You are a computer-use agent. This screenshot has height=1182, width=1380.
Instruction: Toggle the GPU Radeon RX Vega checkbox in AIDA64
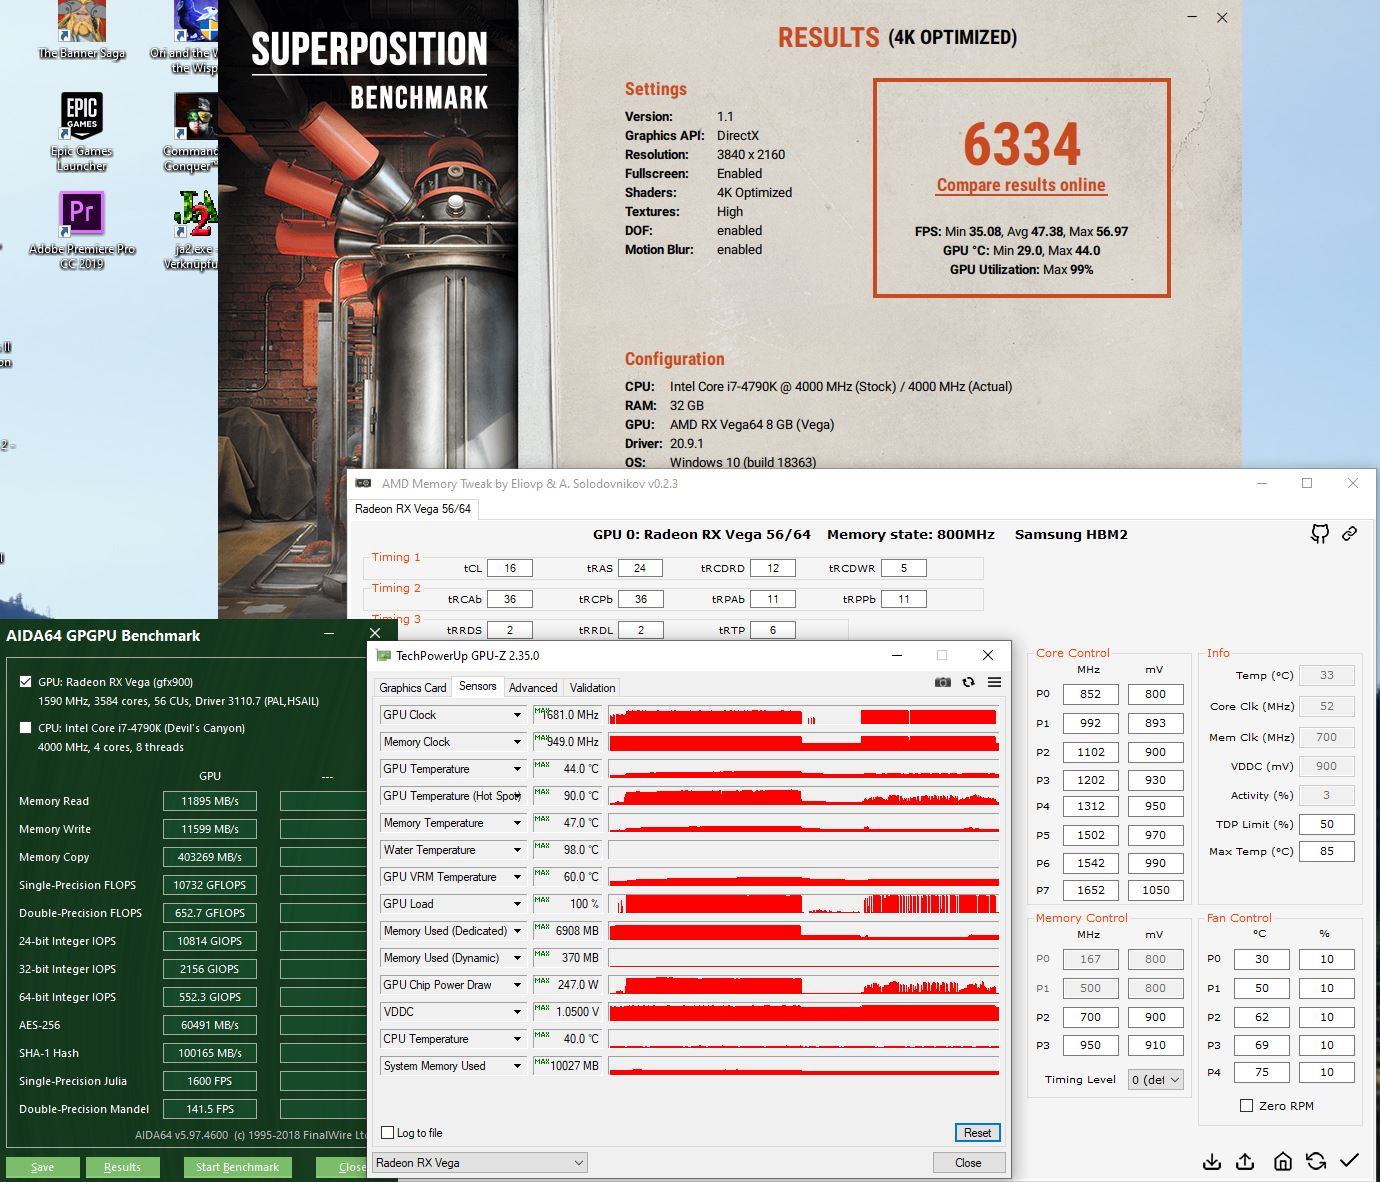25,682
